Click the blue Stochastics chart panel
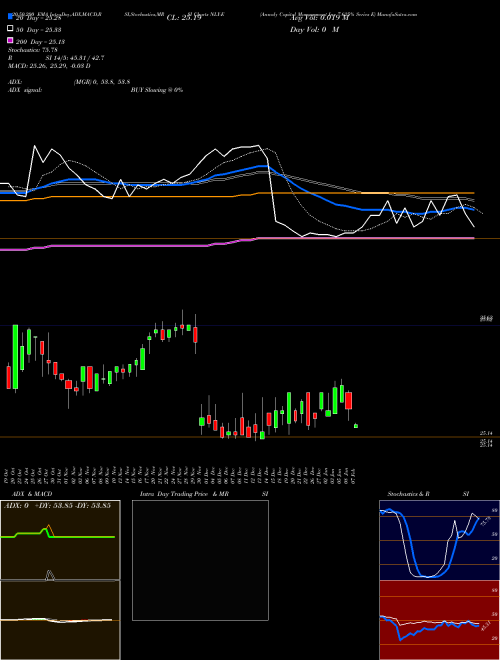Viewport: 500px width, 660px height. 439,540
